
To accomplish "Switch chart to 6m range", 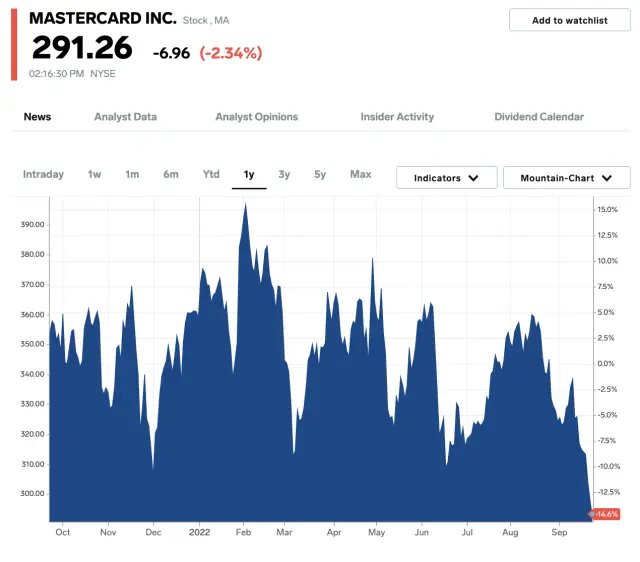I will pos(171,174).
